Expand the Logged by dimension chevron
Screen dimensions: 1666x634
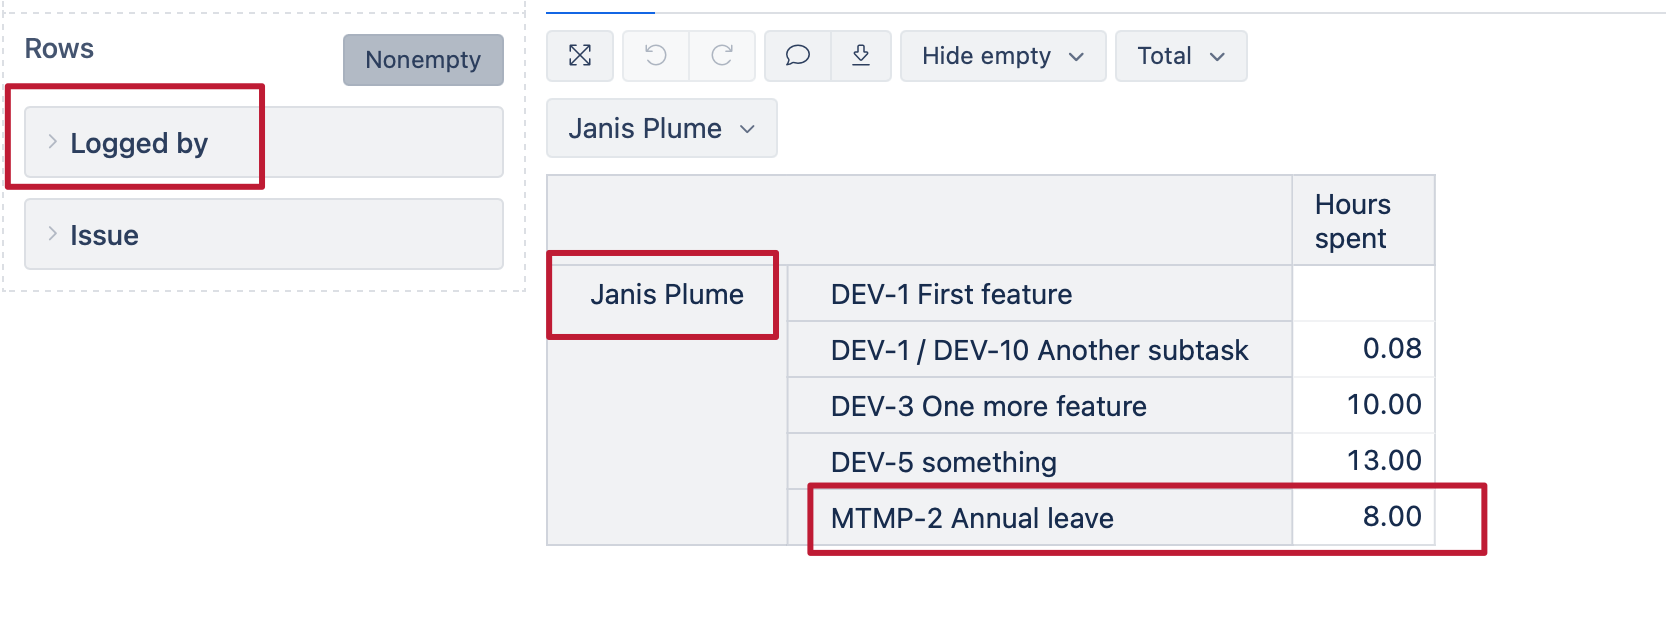pos(53,142)
